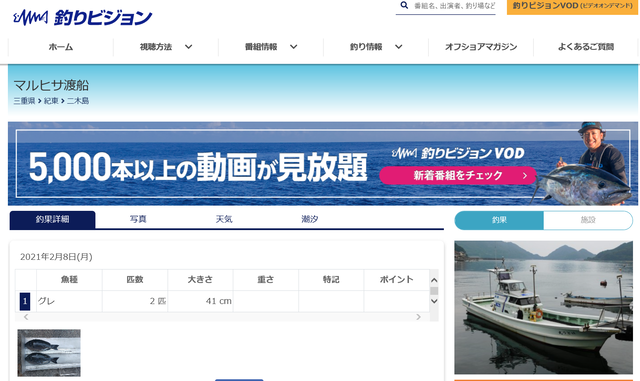Image resolution: width=640 pixels, height=381 pixels.
Task: Open よくあるご質問 menu item
Action: (586, 47)
